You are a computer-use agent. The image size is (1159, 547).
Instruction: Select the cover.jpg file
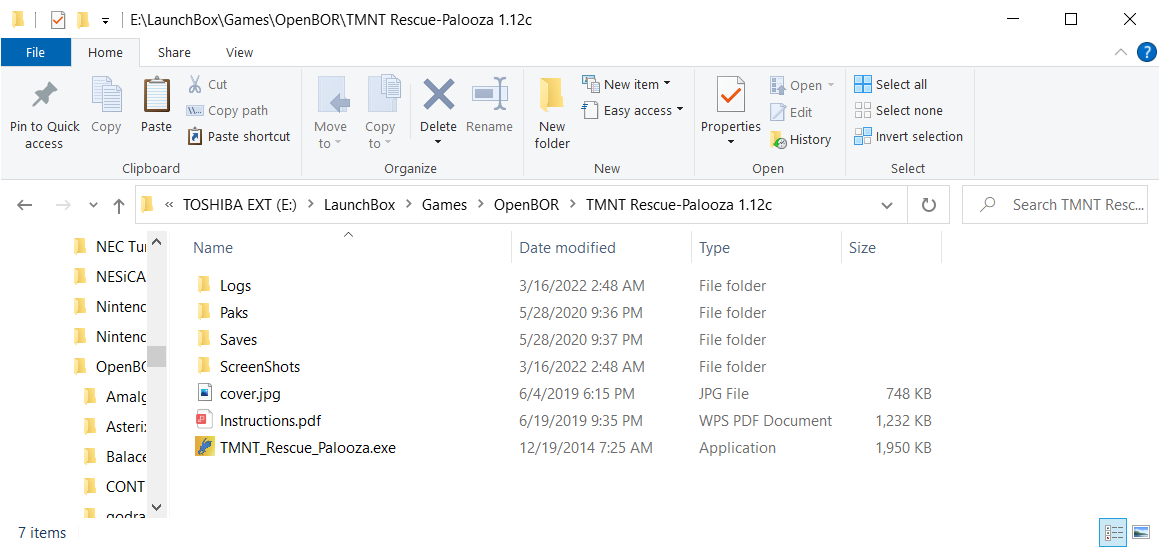coord(250,393)
